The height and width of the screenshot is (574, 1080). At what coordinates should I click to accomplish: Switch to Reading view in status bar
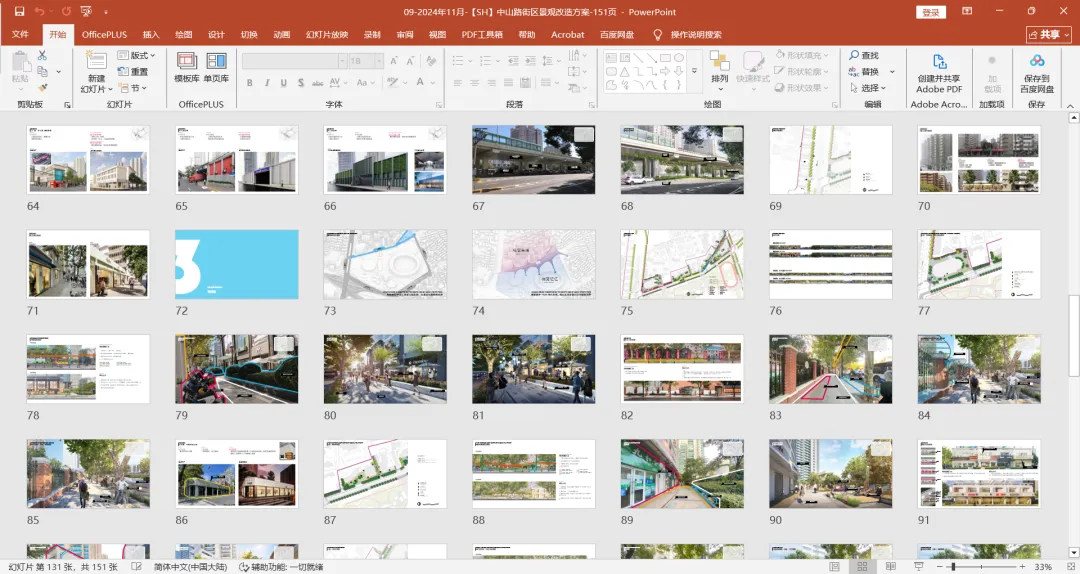click(890, 566)
